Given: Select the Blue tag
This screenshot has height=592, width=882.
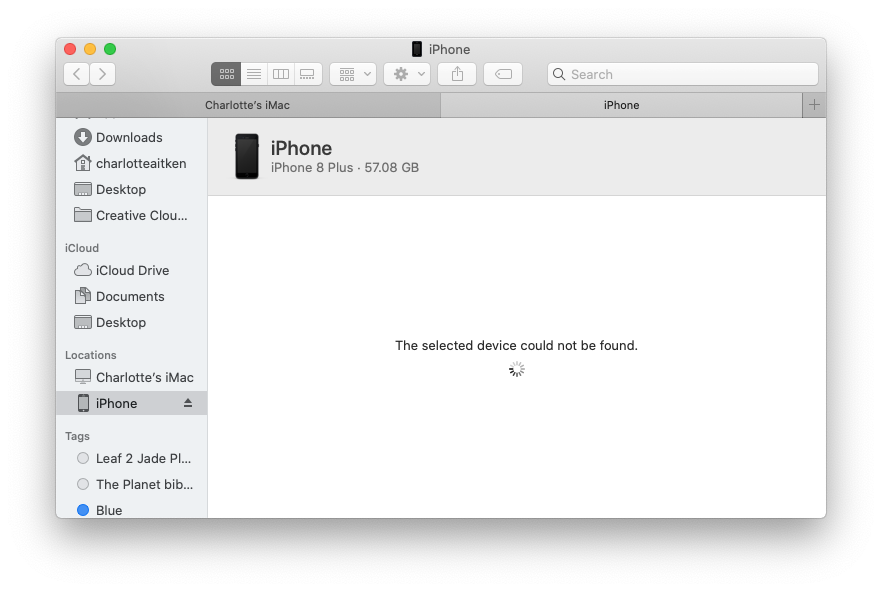Looking at the screenshot, I should pyautogui.click(x=132, y=510).
